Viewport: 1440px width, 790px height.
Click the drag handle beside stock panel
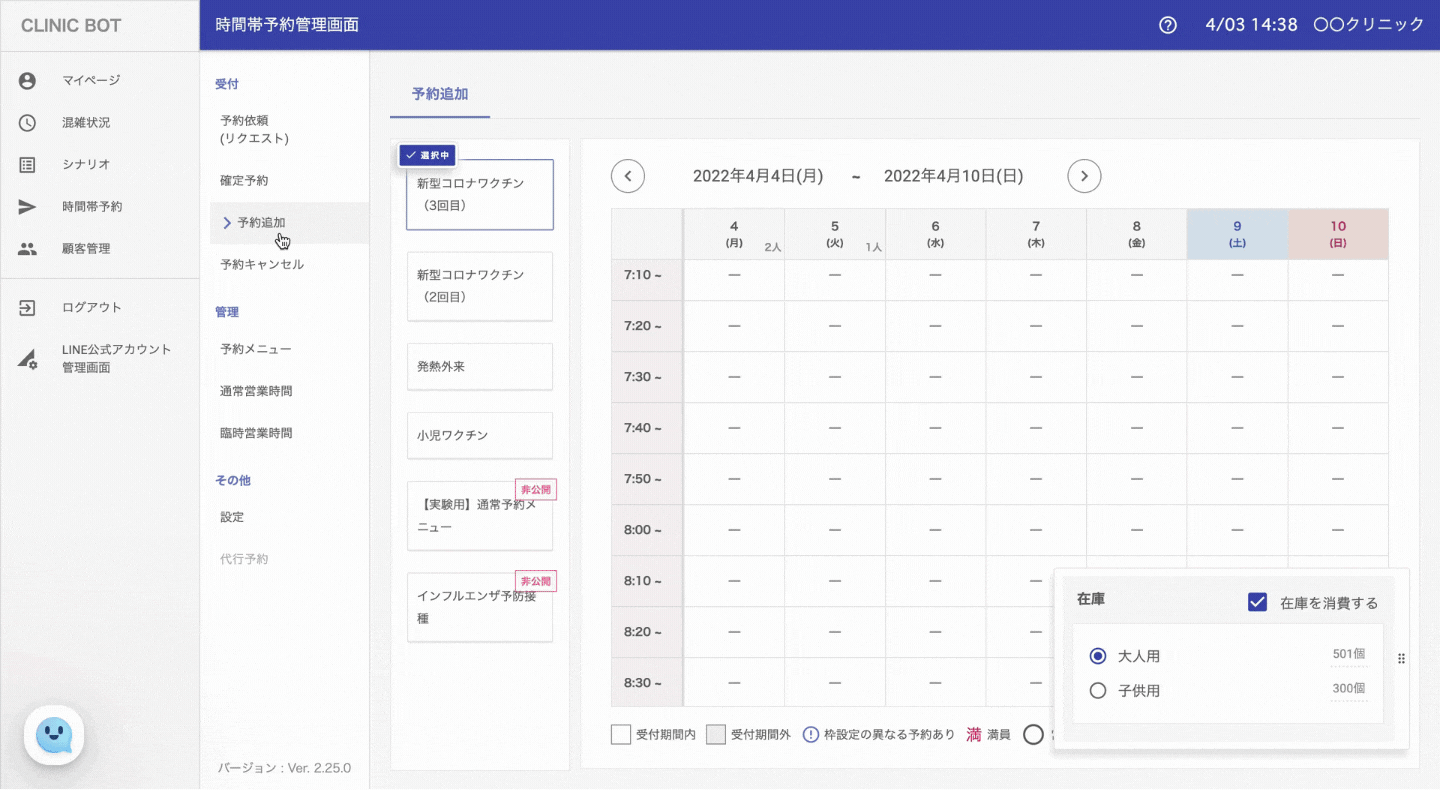pos(1401,659)
